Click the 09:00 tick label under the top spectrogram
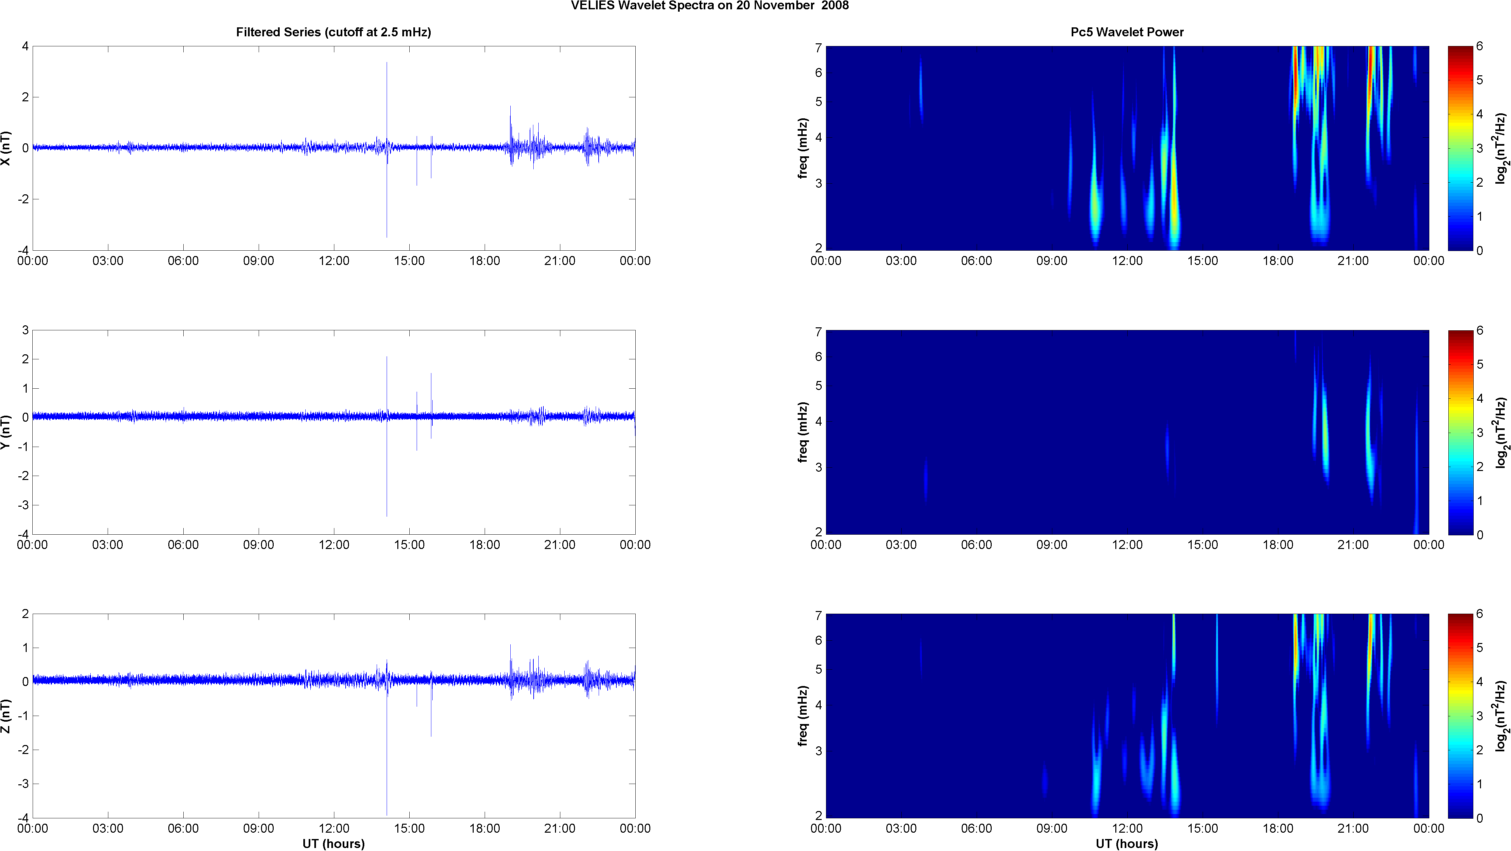Image resolution: width=1511 pixels, height=851 pixels. coord(1052,261)
